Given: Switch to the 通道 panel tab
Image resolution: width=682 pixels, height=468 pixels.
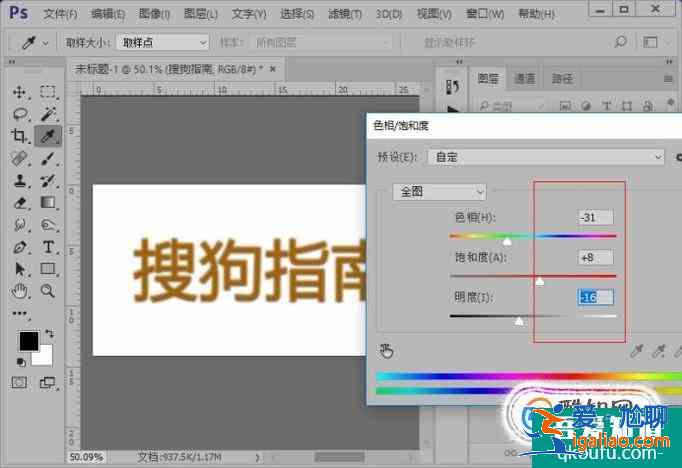Looking at the screenshot, I should [x=525, y=79].
